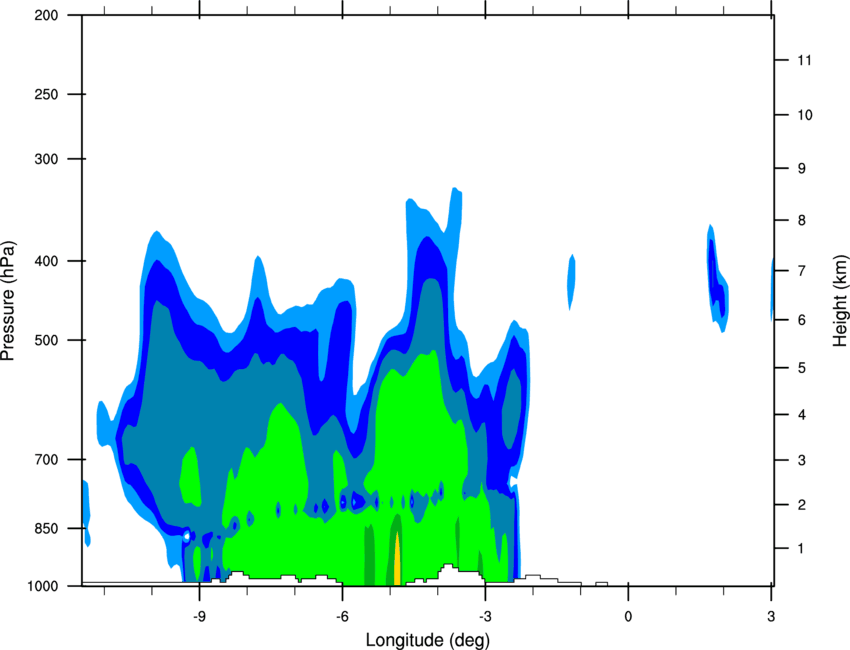This screenshot has width=850, height=650.
Task: Click the 7 km height label
Action: pos(801,271)
